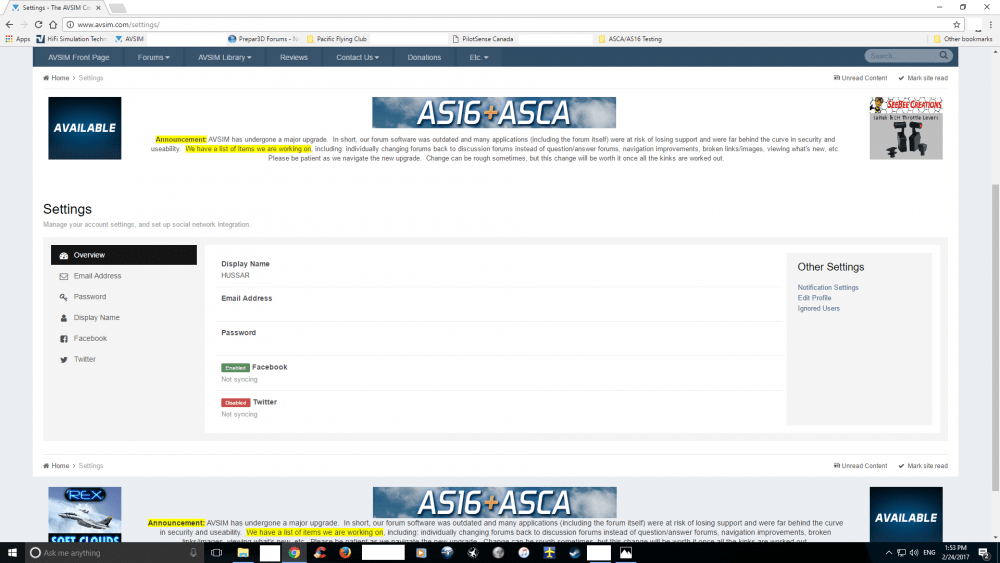Click the Edit Profile link

point(814,298)
